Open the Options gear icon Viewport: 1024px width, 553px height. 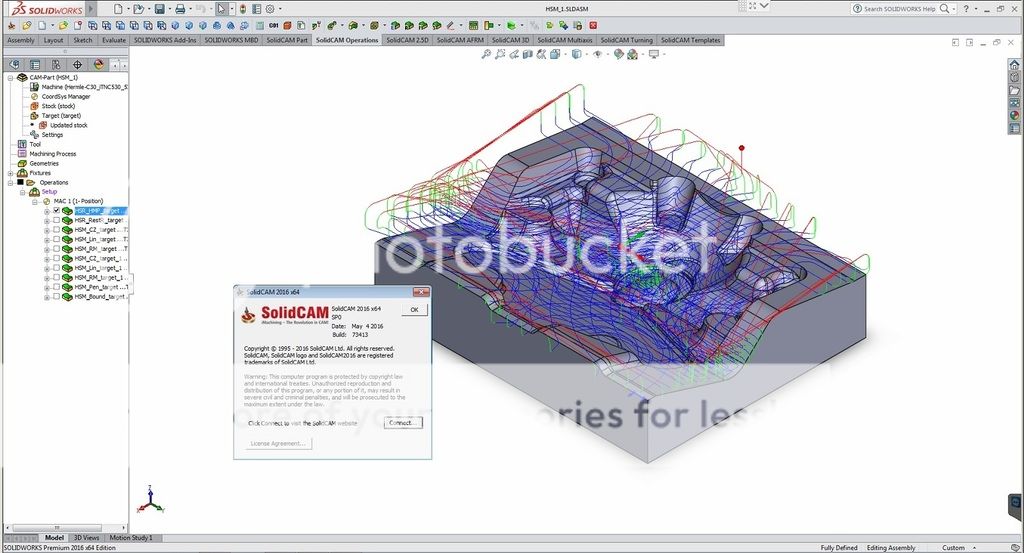[x=270, y=9]
